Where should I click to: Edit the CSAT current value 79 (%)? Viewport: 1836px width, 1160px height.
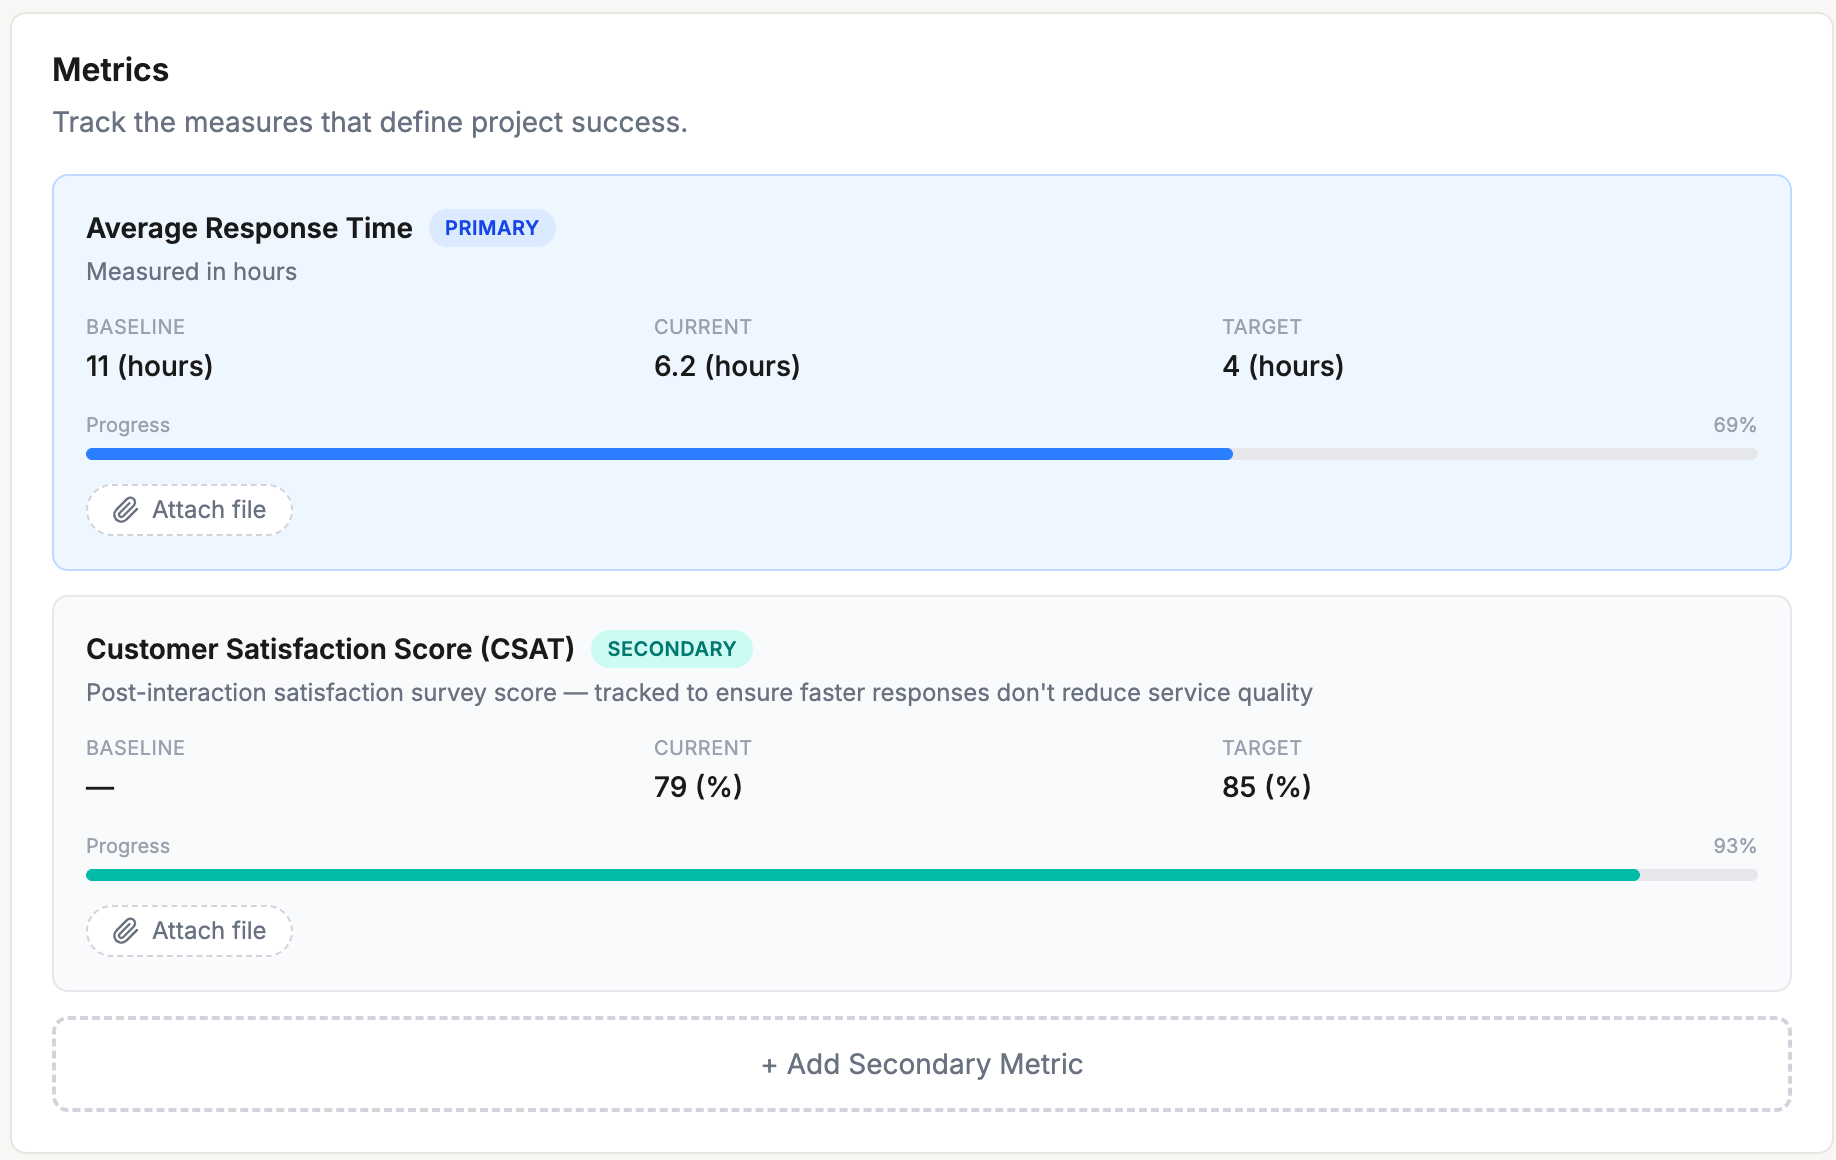point(697,787)
